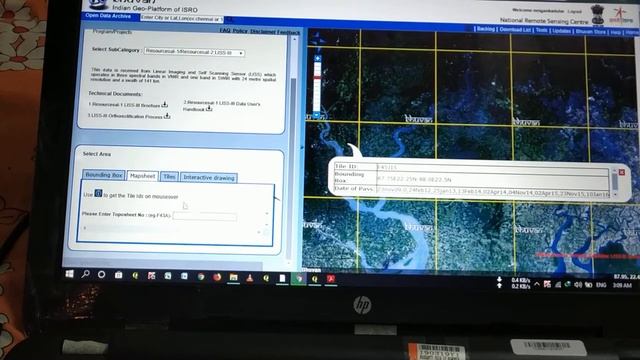Click Backlog link in top menu
Image resolution: width=640 pixels, height=360 pixels.
(486, 29)
